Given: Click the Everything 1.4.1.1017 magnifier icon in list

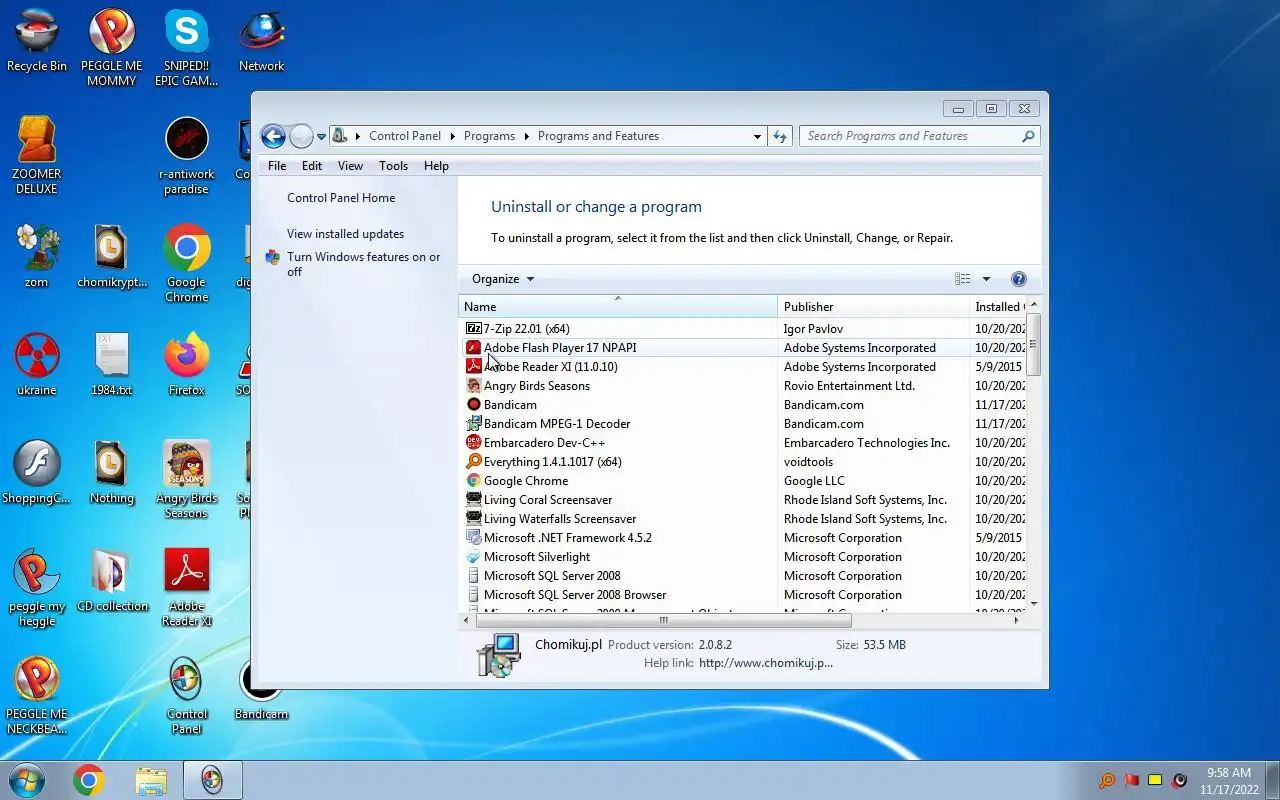Looking at the screenshot, I should coord(474,461).
